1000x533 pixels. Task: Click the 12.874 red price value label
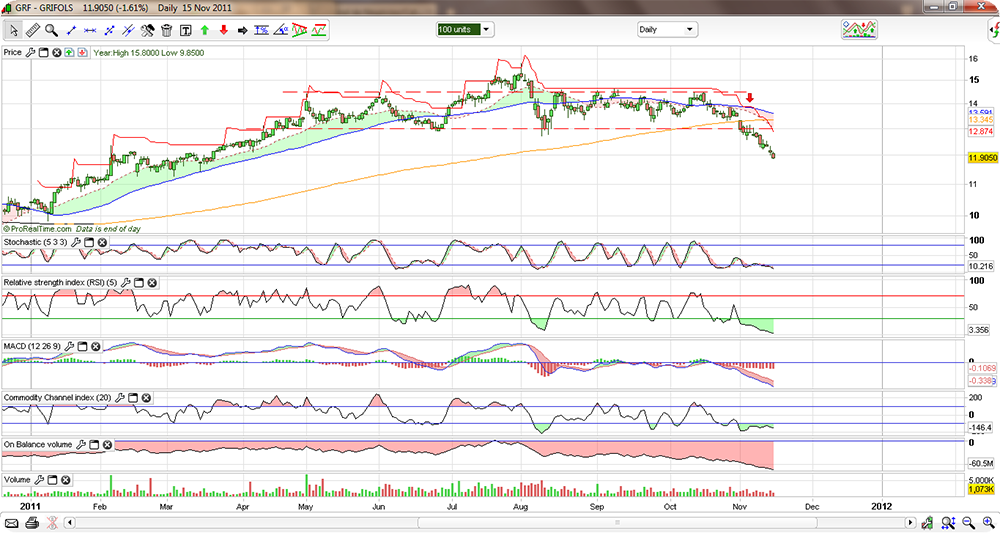tap(980, 131)
